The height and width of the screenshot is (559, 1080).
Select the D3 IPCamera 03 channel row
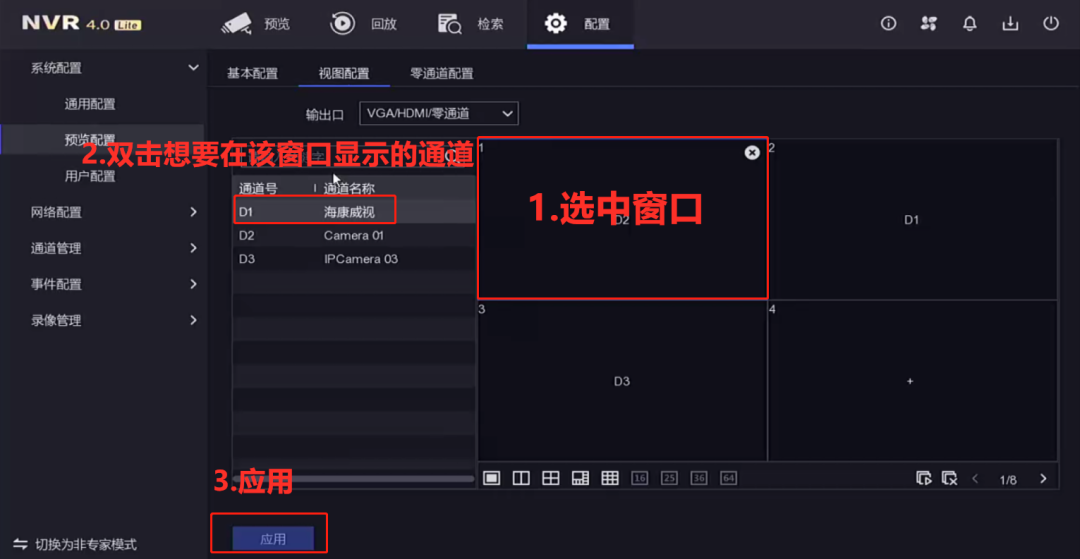[x=353, y=260]
